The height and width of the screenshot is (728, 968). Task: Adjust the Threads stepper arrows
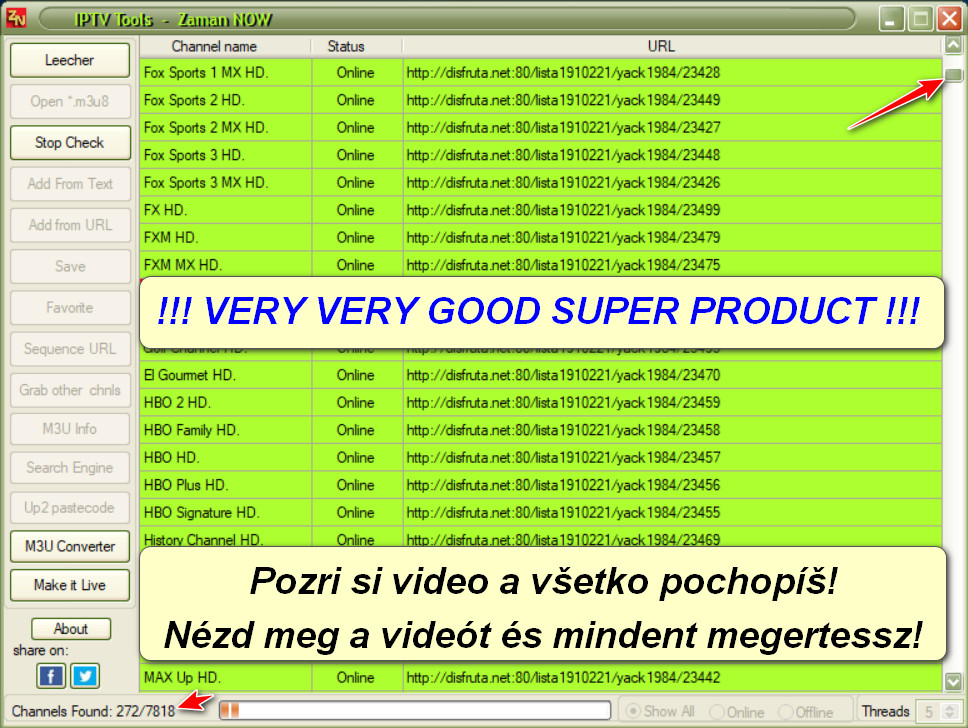tap(951, 711)
